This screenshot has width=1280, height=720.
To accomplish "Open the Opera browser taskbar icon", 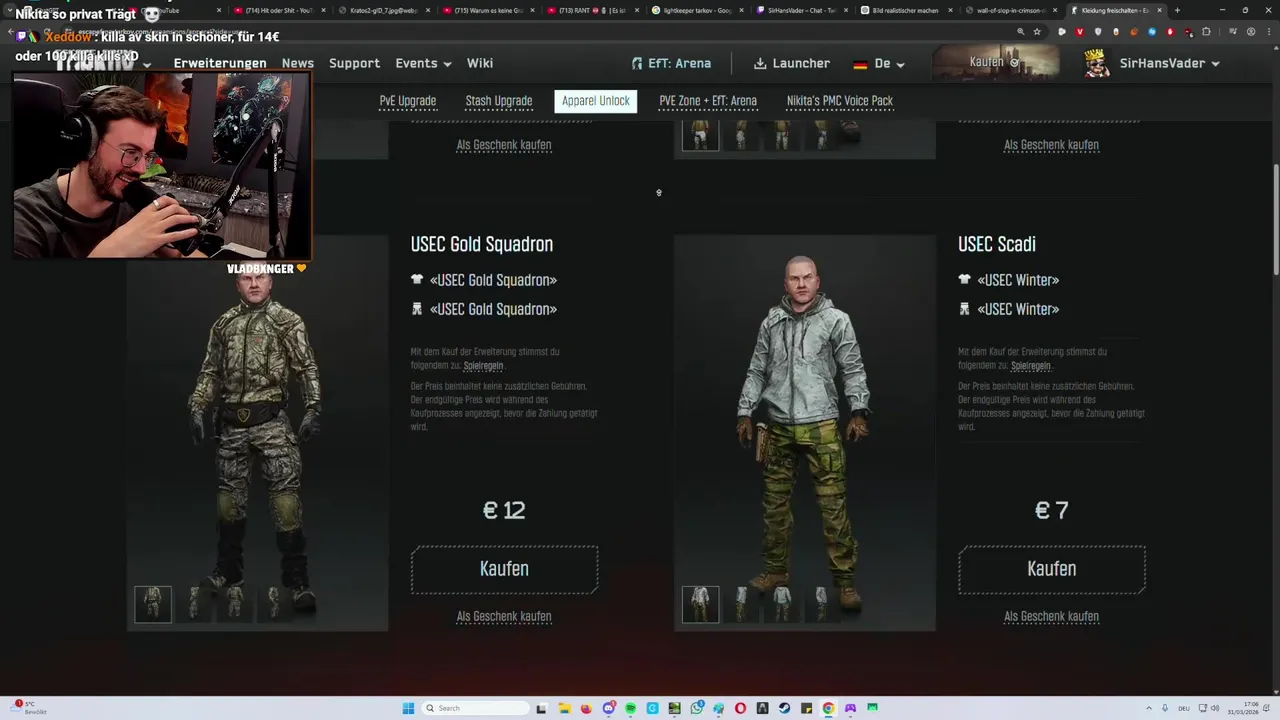I will click(x=740, y=708).
